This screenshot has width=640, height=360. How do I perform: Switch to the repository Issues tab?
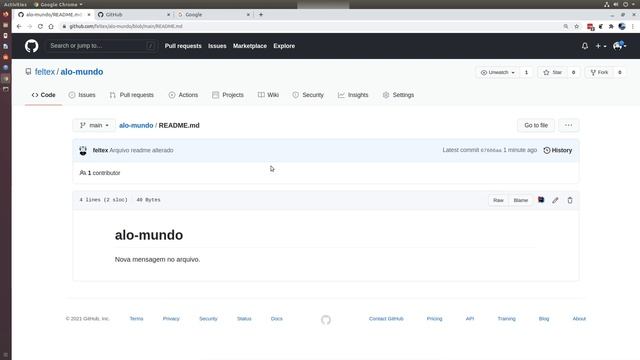pos(82,95)
